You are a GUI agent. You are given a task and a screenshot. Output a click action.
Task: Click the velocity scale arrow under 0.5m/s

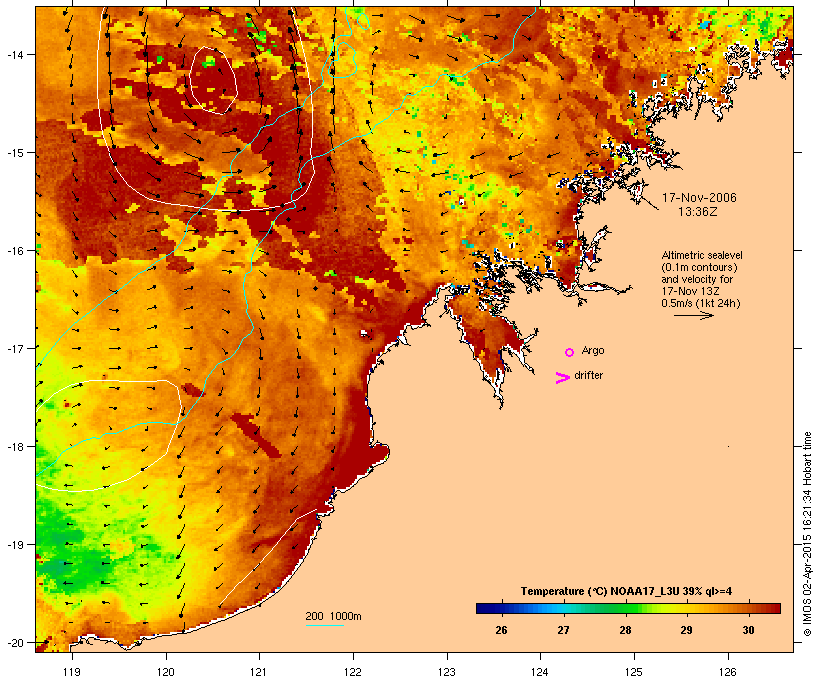693,315
